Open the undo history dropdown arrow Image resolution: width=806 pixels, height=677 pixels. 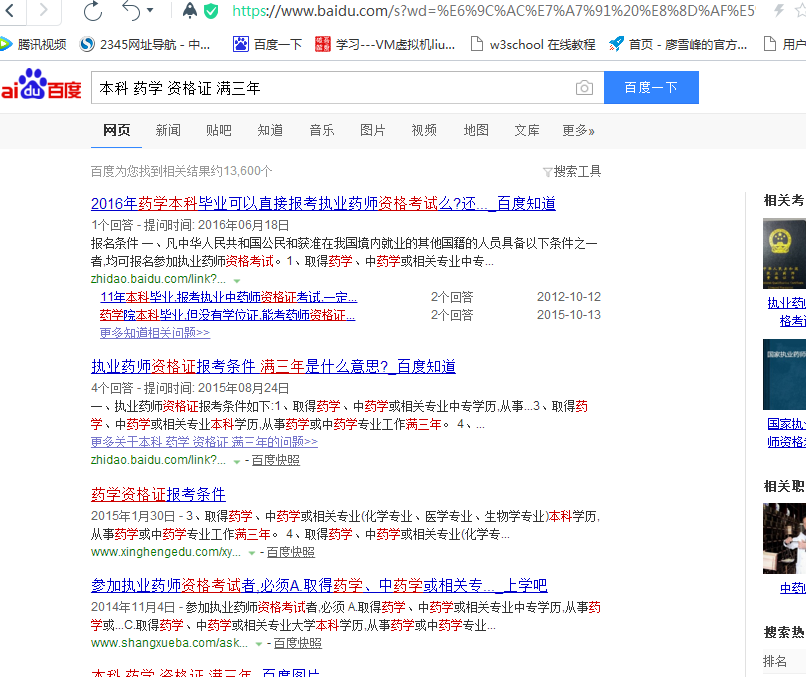click(x=150, y=10)
